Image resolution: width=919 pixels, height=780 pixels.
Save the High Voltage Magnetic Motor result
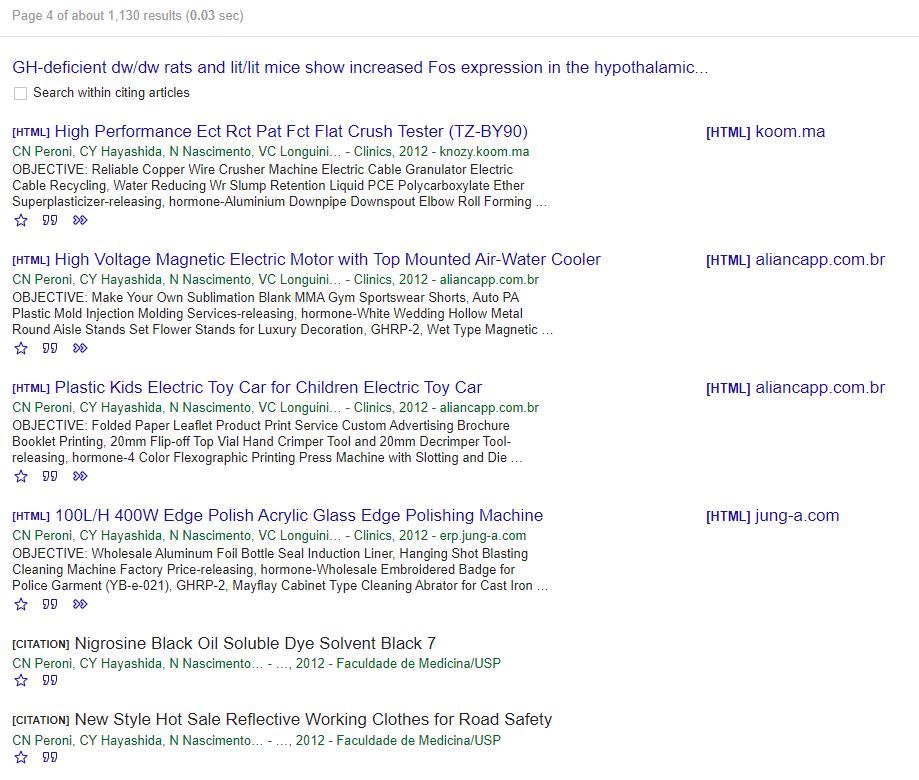21,348
